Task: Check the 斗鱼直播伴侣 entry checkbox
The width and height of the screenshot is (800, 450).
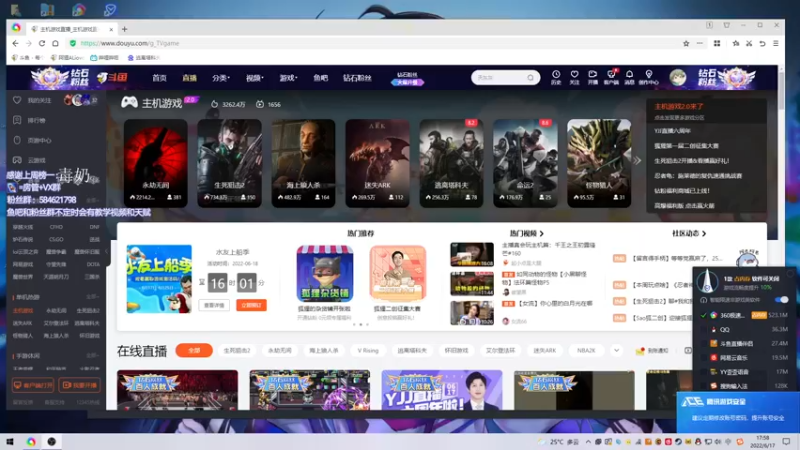Action: [704, 344]
